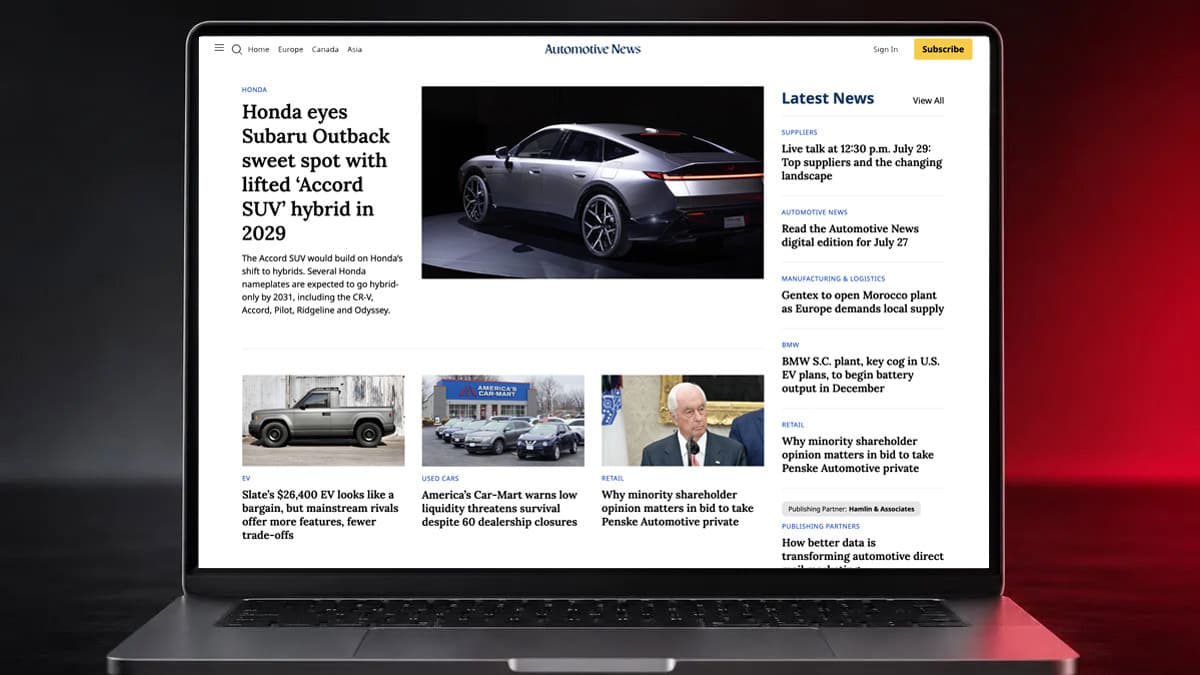Open Retail tag in Latest News sidebar
Viewport: 1200px width, 675px height.
click(792, 425)
